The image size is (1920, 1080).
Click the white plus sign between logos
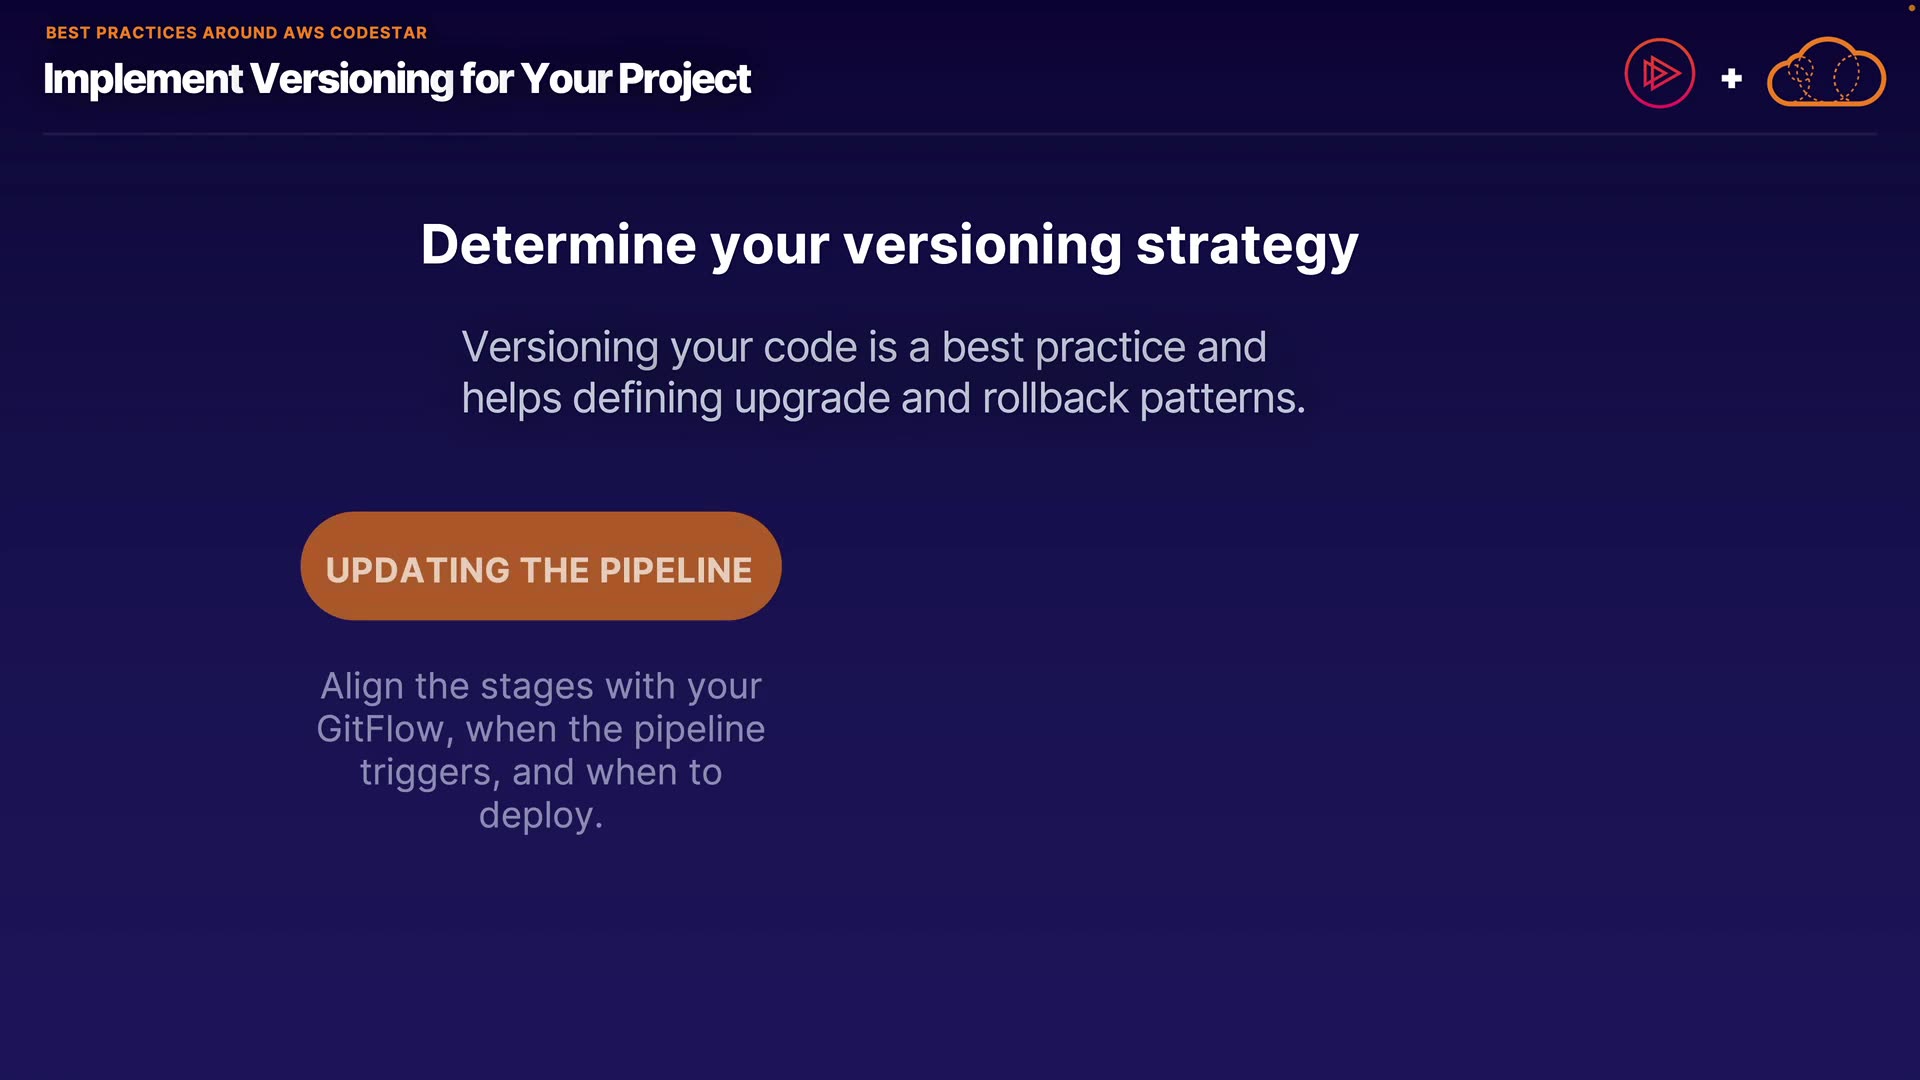coord(1731,78)
